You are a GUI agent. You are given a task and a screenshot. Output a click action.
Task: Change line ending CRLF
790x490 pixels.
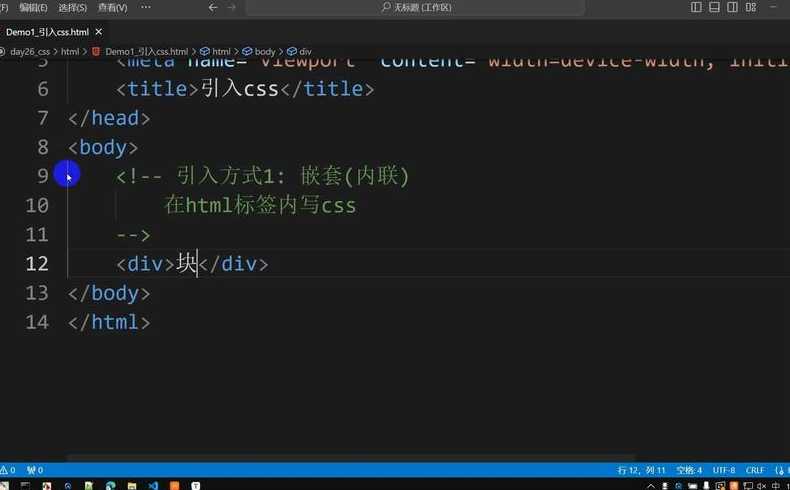[755, 470]
